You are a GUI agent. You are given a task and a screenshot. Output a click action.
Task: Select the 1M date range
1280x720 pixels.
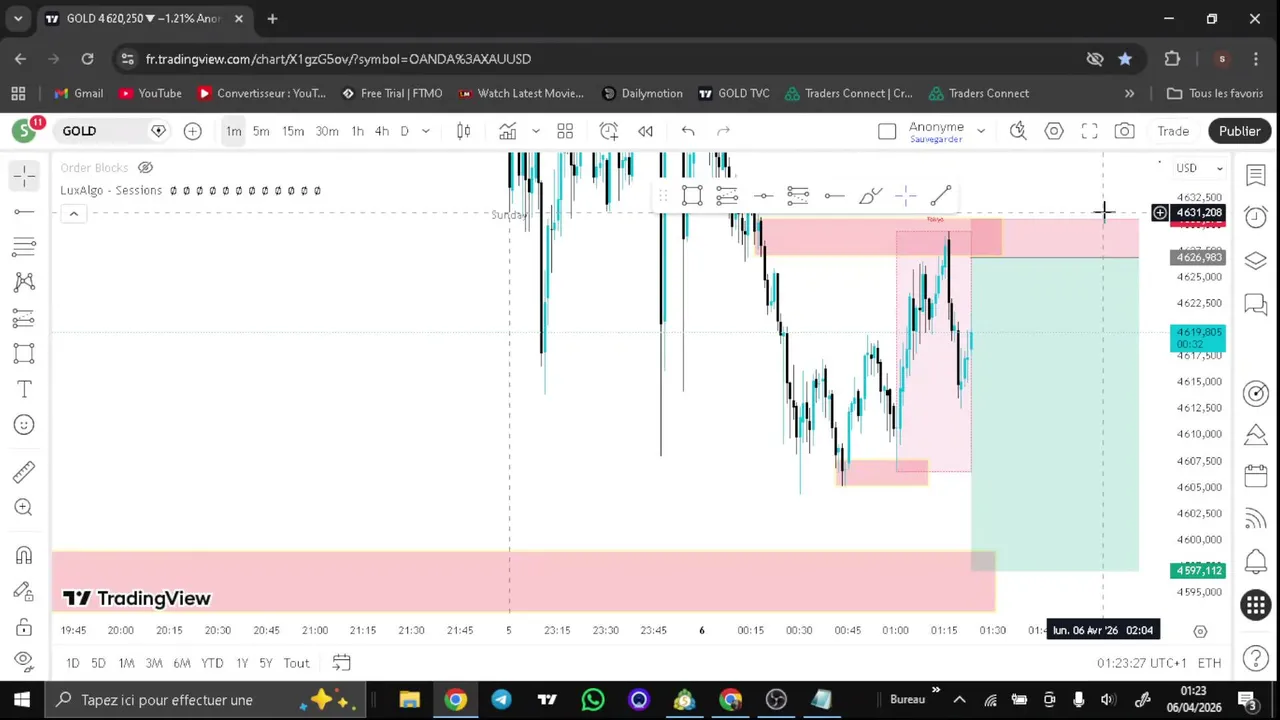[126, 663]
